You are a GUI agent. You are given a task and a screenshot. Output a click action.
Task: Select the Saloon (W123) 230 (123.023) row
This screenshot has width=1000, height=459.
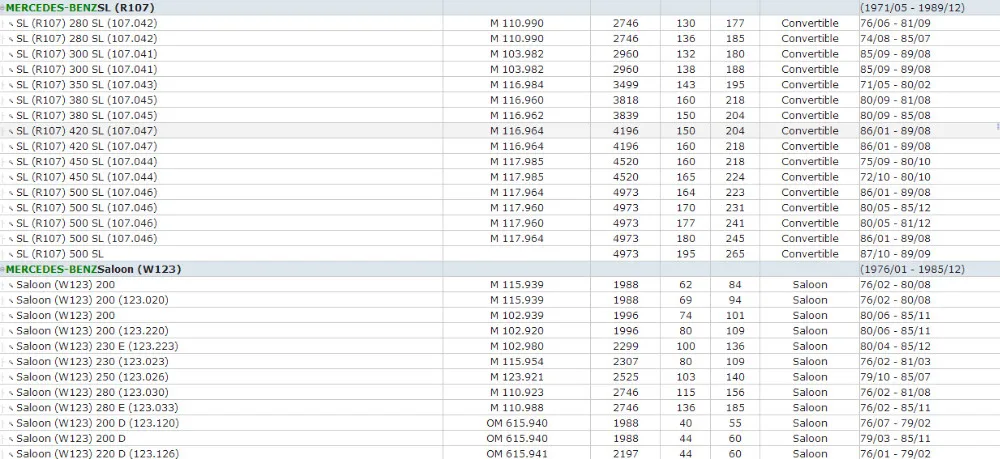[x=500, y=361]
